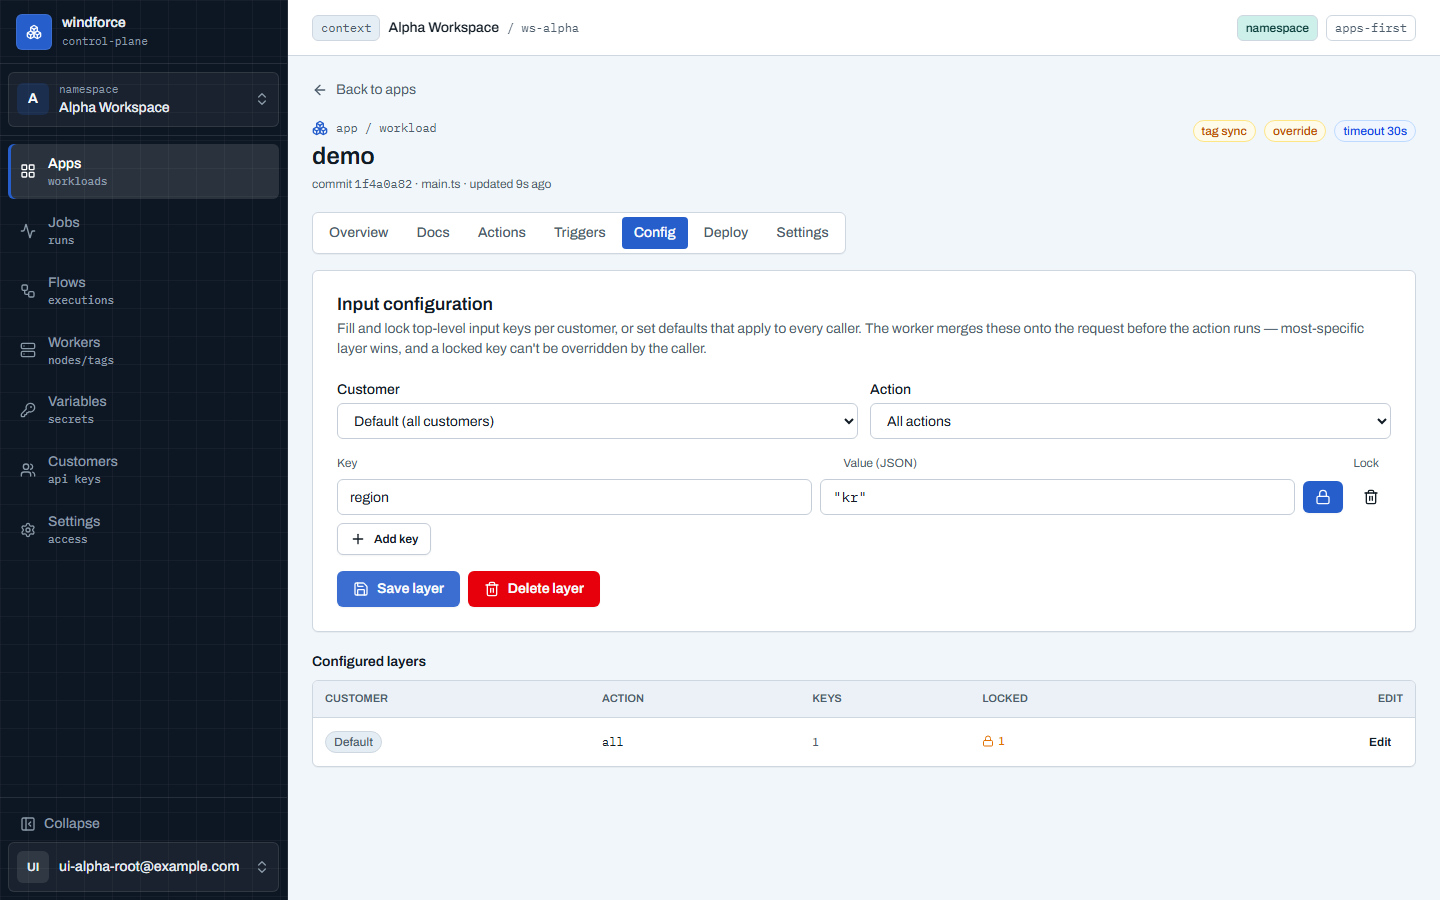Image resolution: width=1440 pixels, height=900 pixels.
Task: Click the red Delete layer button
Action: pos(534,589)
